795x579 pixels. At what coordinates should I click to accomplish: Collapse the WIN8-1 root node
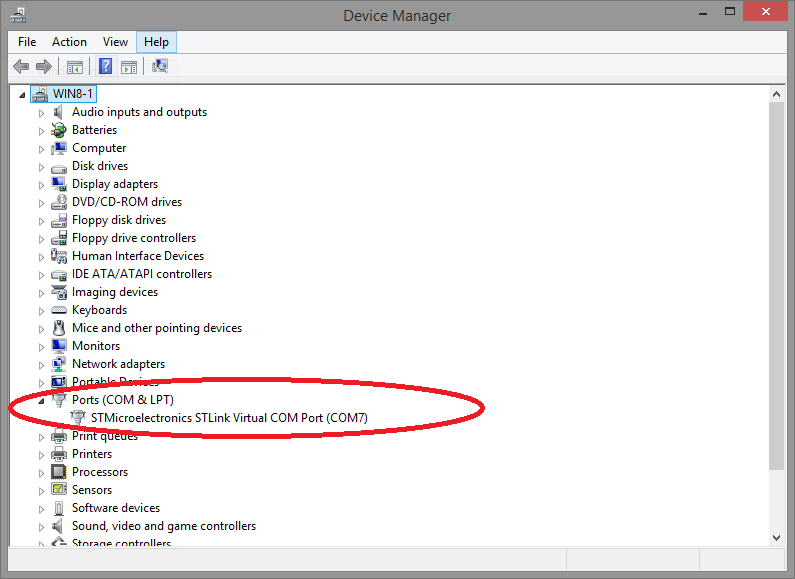coord(24,95)
